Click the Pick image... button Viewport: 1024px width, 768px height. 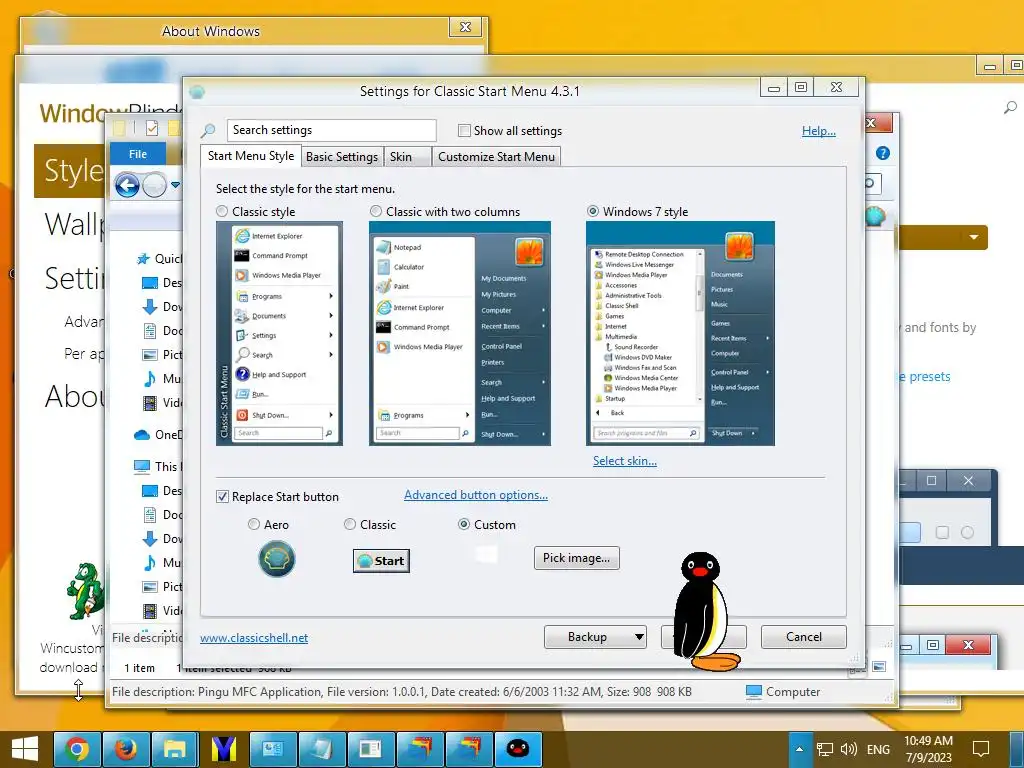click(577, 558)
